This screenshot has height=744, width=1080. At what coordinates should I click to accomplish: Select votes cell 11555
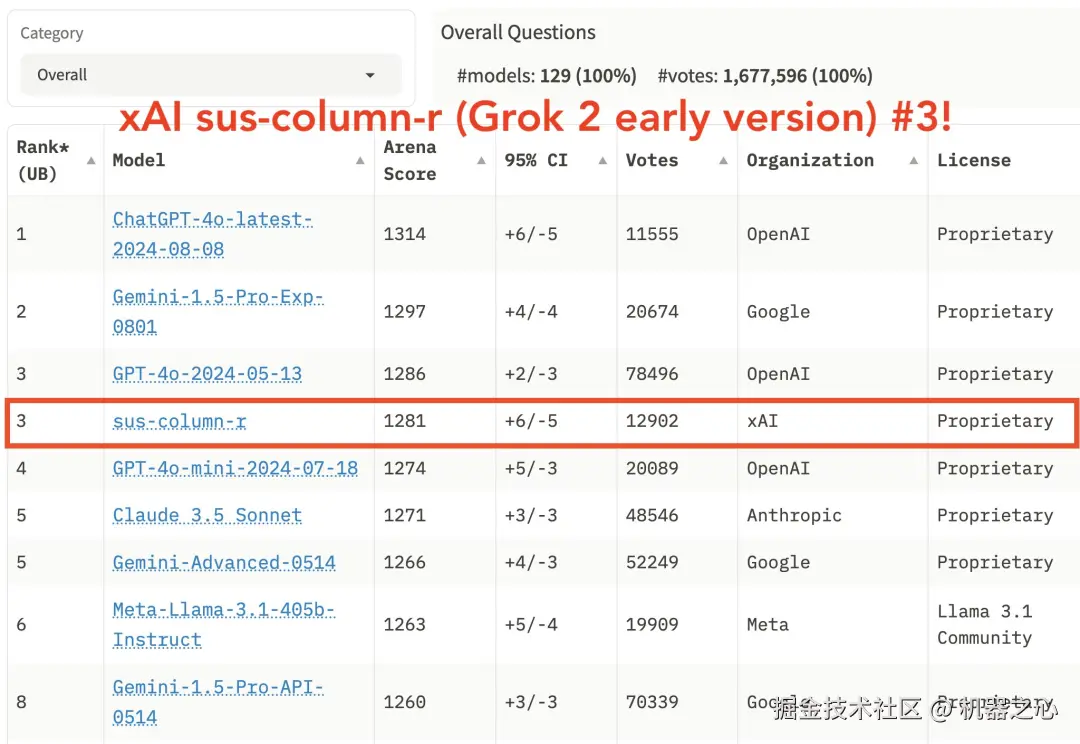652,234
